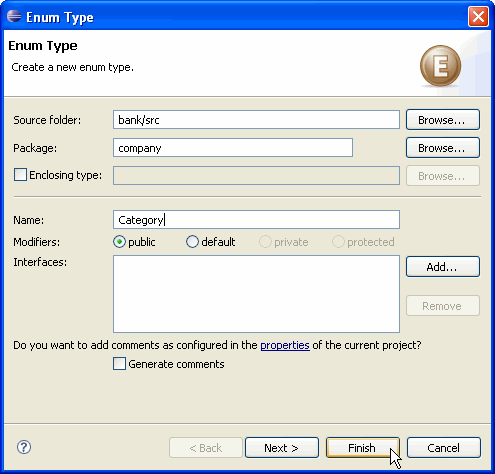
Task: Close the Enum Type dialog
Action: 478,16
